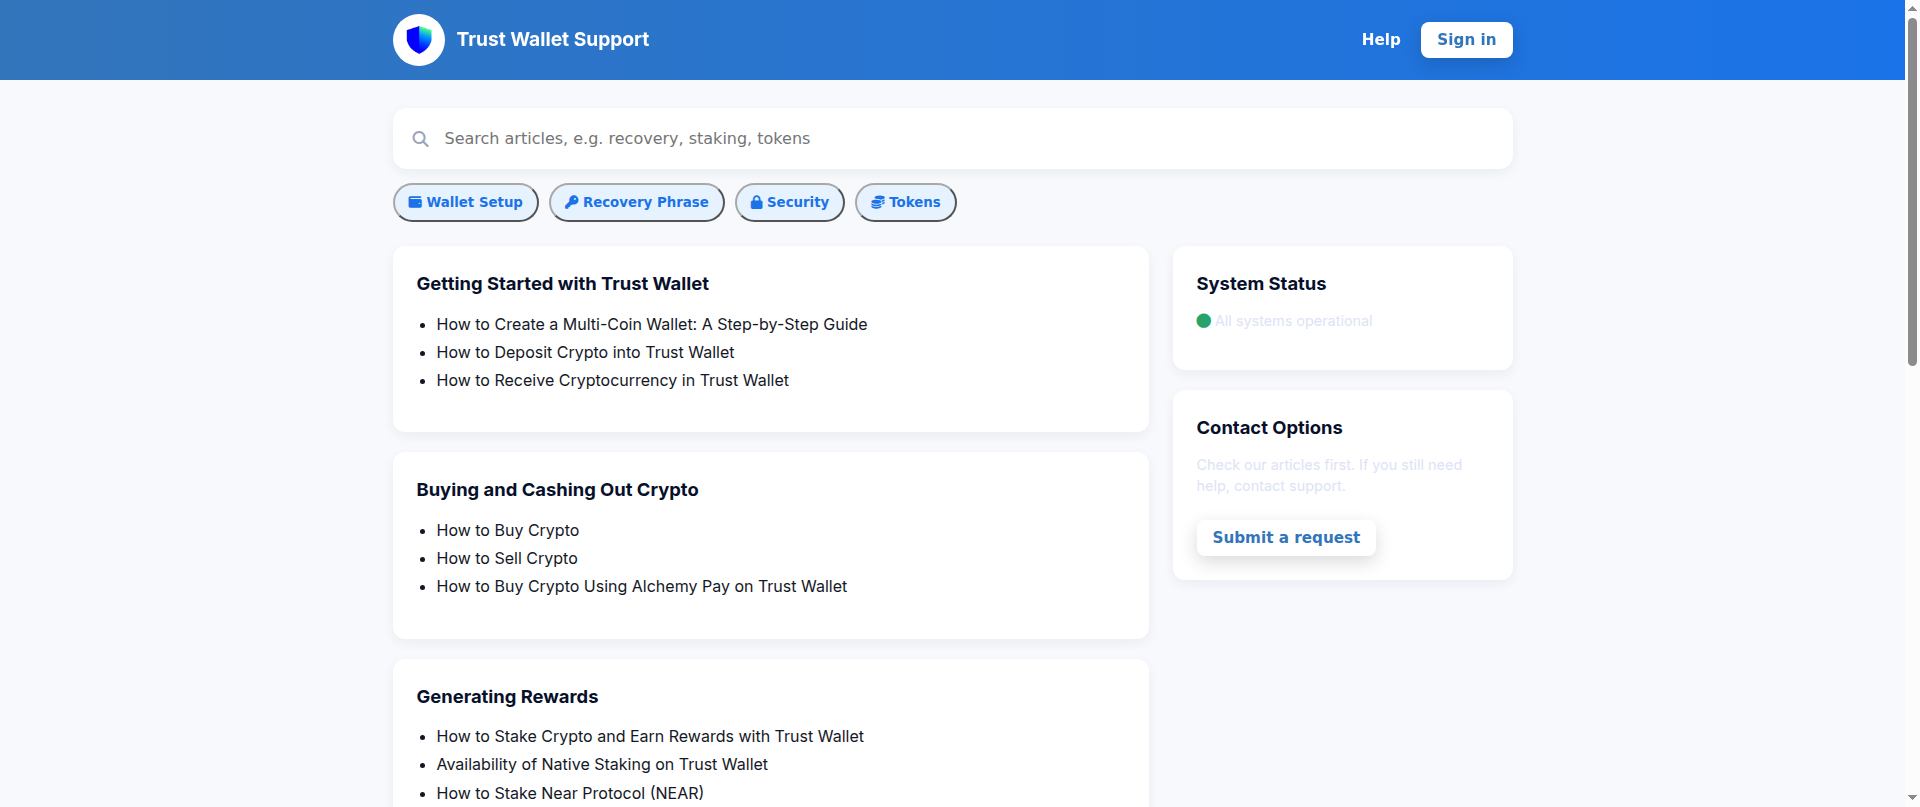This screenshot has height=807, width=1920.
Task: Open the Help link in header
Action: (1381, 40)
